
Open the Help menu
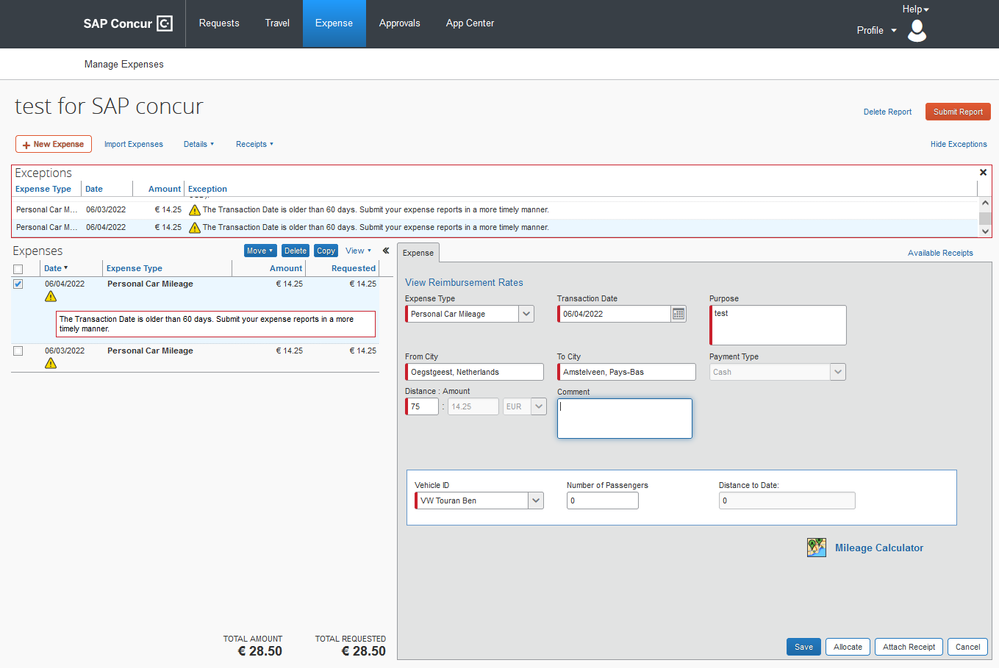pyautogui.click(x=915, y=9)
